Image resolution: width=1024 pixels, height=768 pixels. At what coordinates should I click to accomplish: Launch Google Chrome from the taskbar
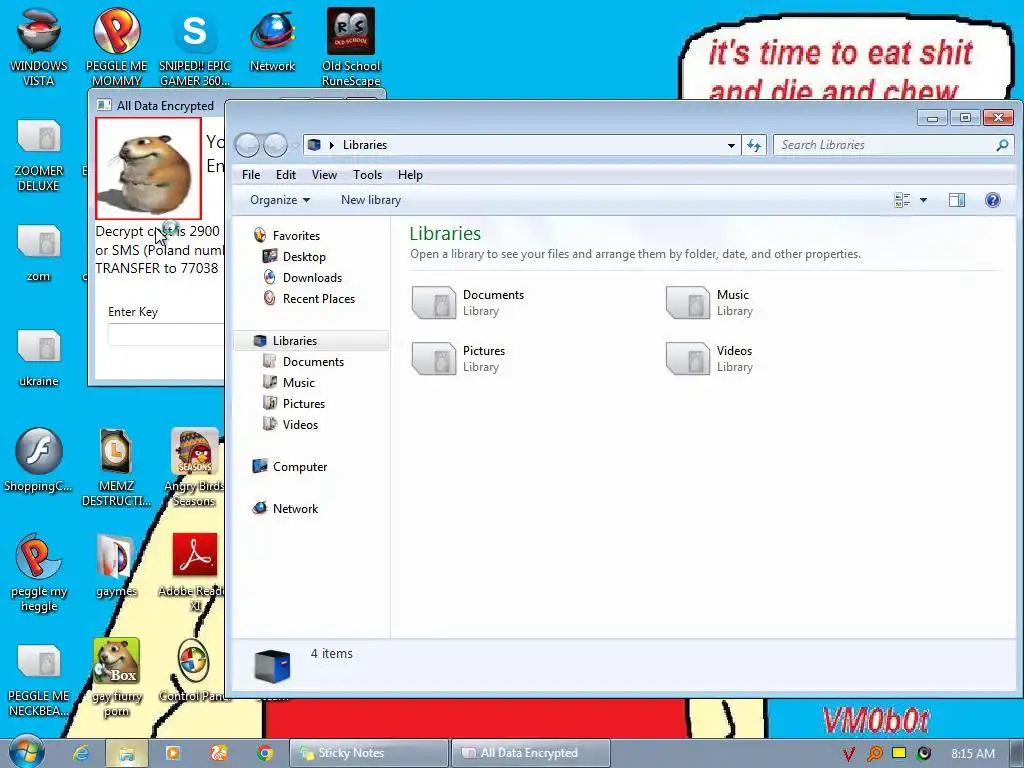[x=264, y=753]
